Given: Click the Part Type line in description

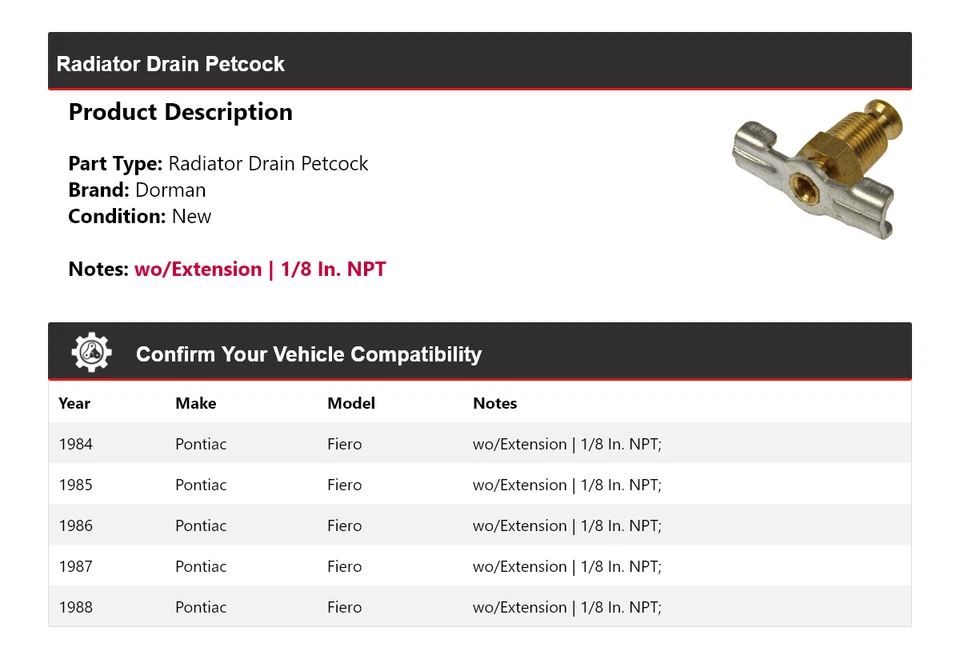Looking at the screenshot, I should tap(218, 163).
